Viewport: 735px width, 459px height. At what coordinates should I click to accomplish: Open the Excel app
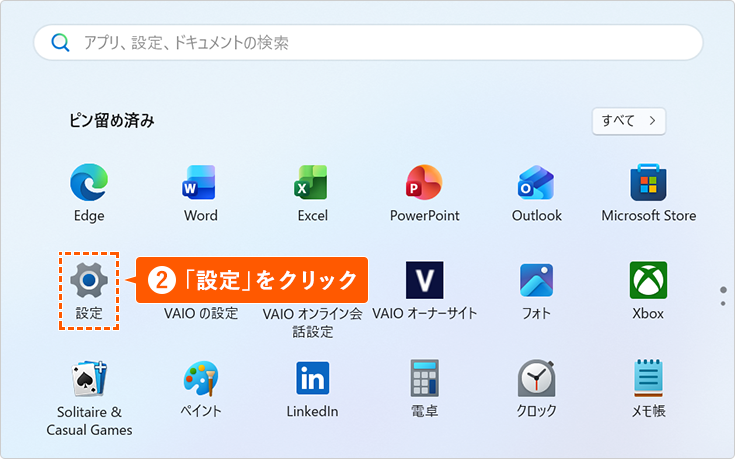click(x=312, y=185)
